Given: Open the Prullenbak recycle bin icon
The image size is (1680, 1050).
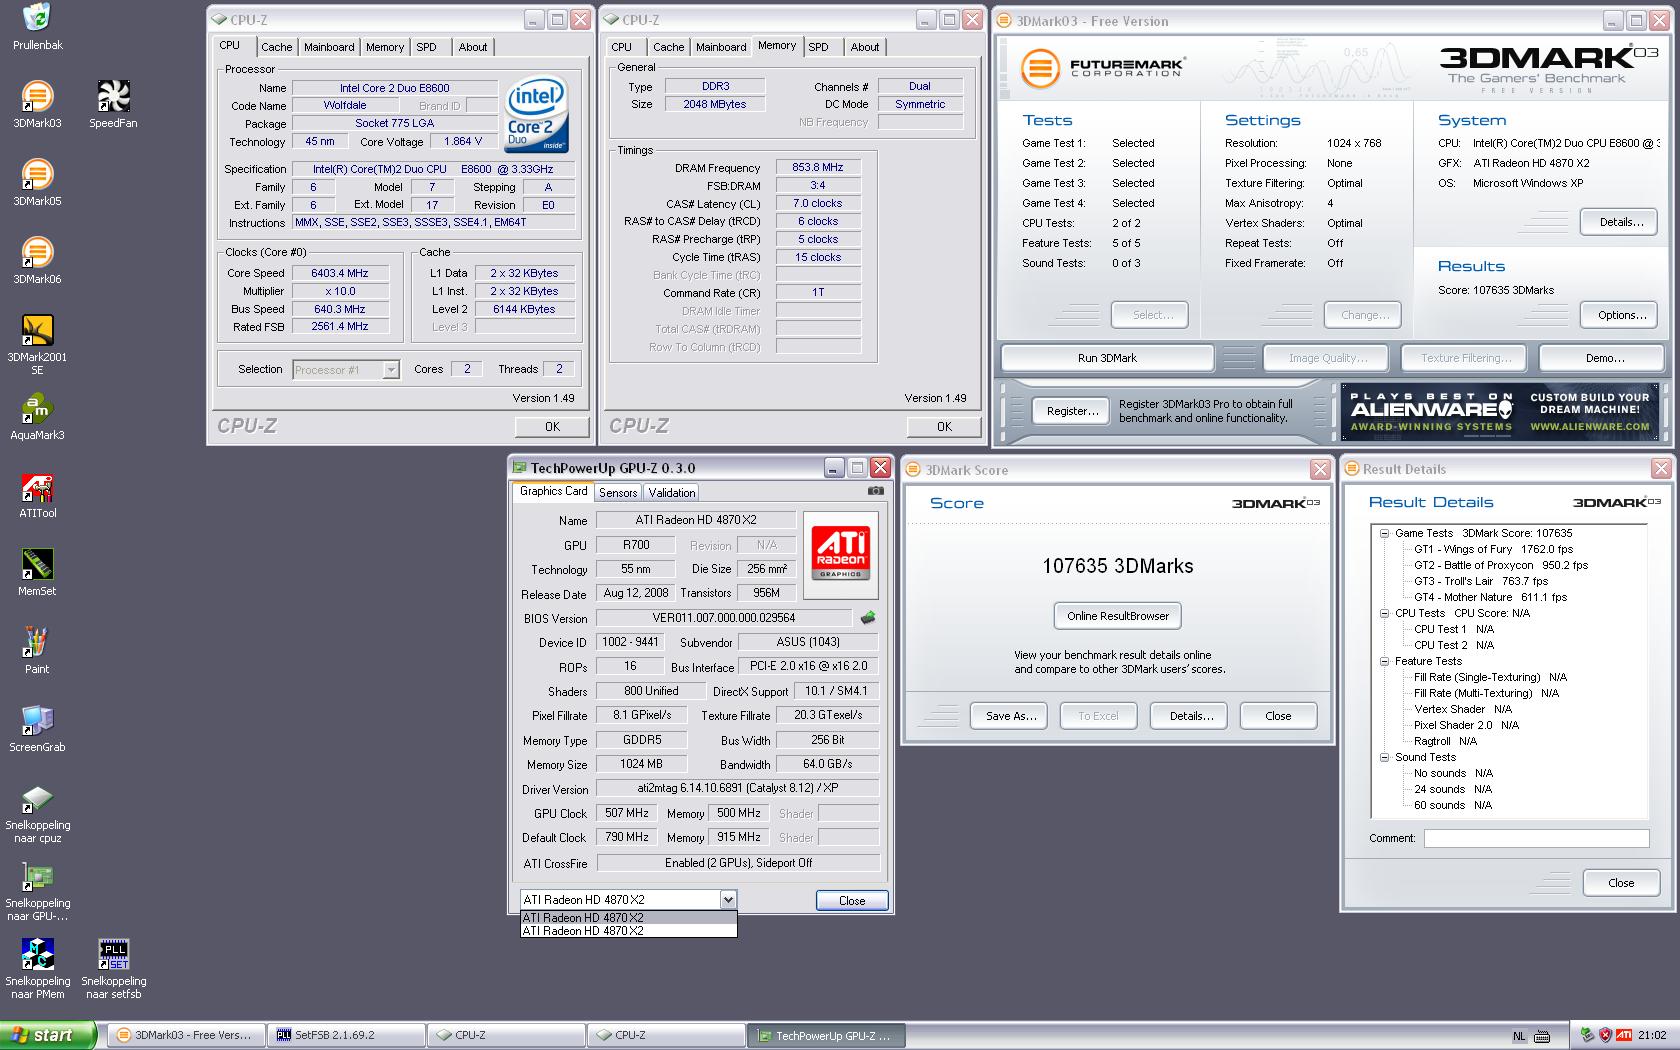Looking at the screenshot, I should click(x=37, y=27).
